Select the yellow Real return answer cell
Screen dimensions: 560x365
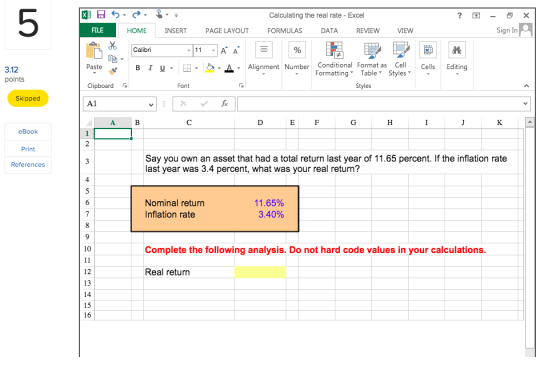(260, 272)
